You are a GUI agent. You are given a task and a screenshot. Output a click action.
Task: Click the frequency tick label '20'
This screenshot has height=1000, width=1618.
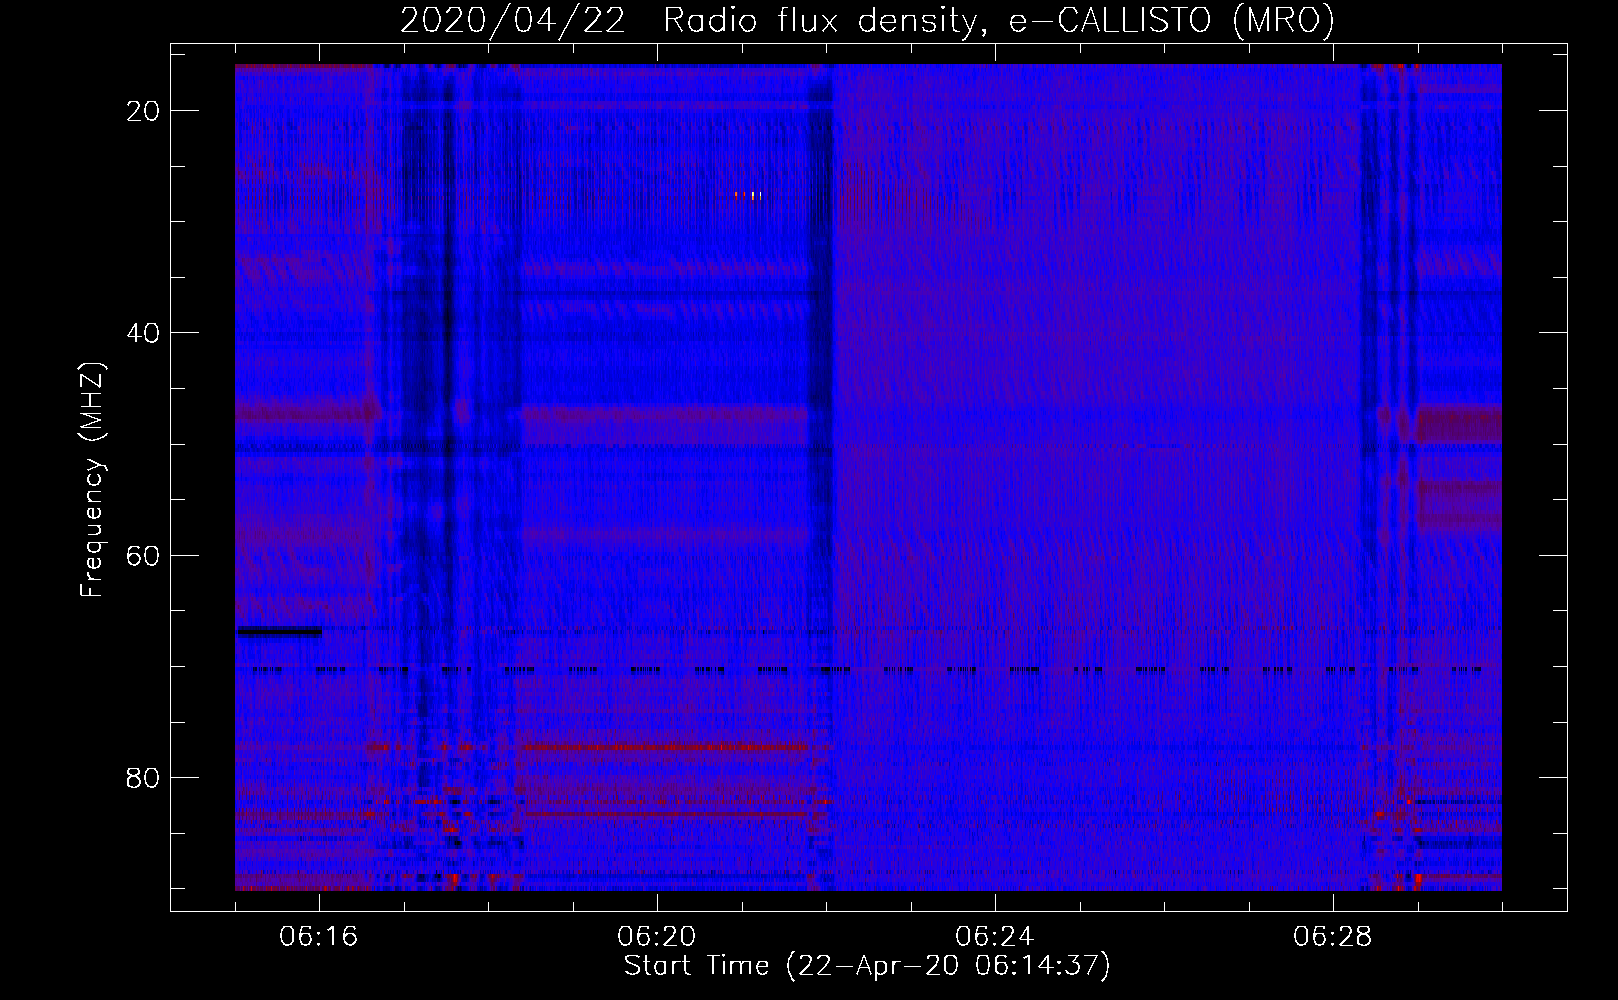point(144,111)
